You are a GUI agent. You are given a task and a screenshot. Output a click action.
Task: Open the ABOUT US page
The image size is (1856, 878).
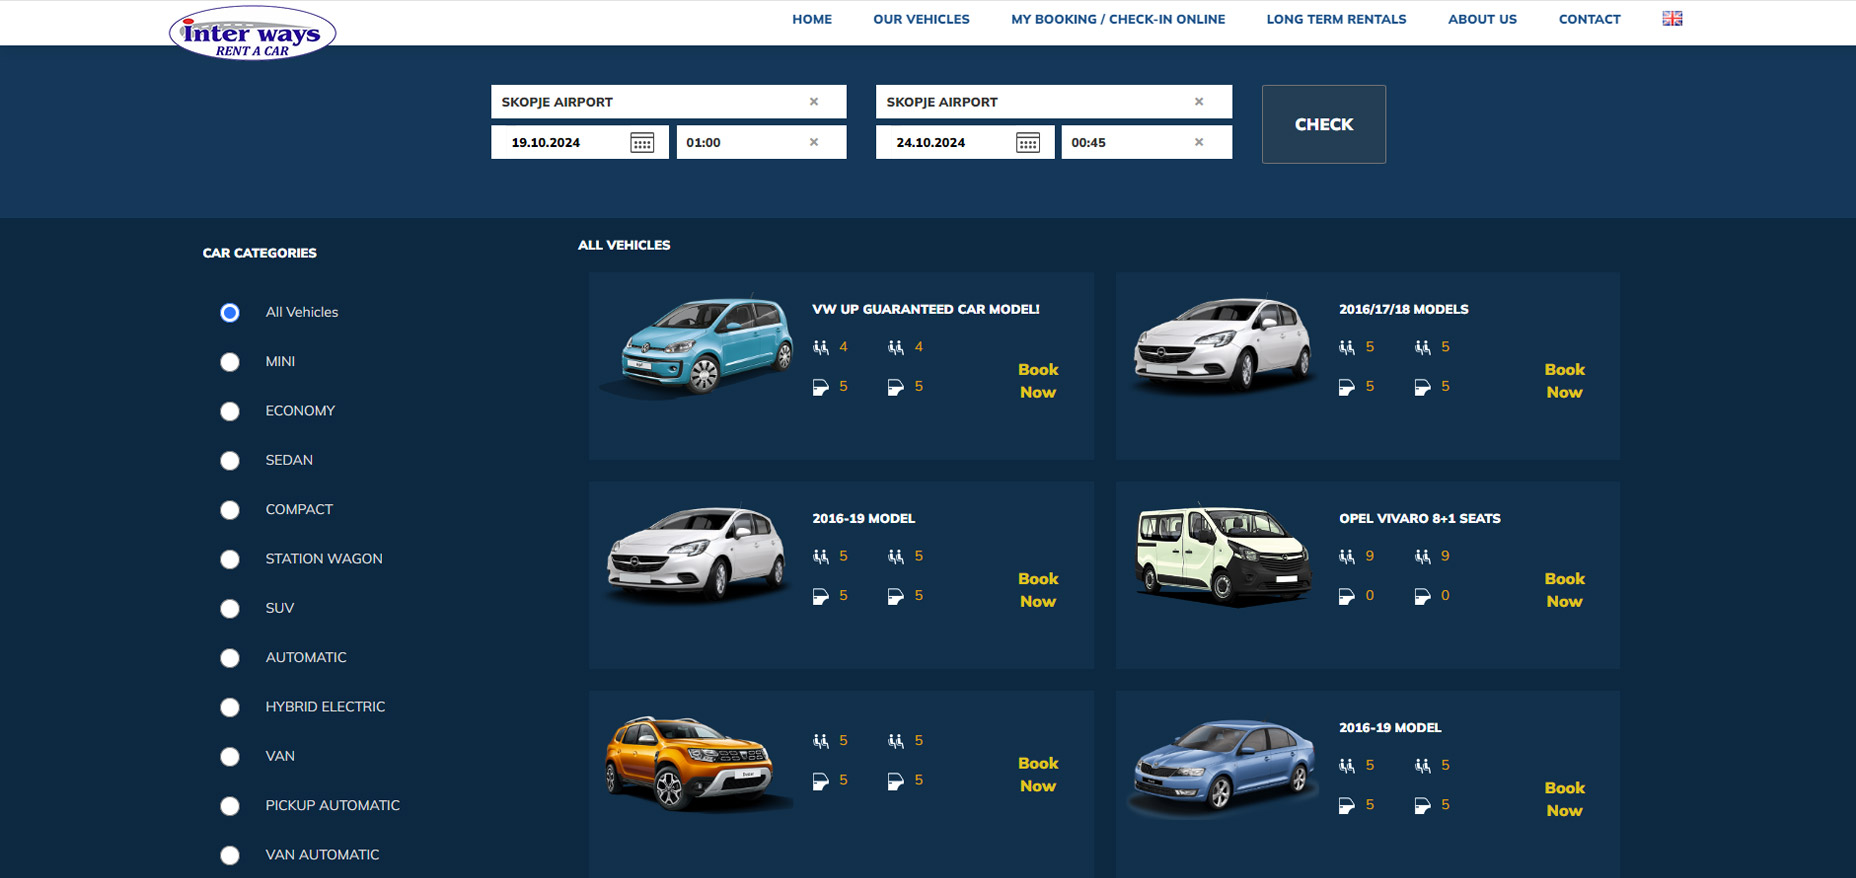click(1482, 19)
